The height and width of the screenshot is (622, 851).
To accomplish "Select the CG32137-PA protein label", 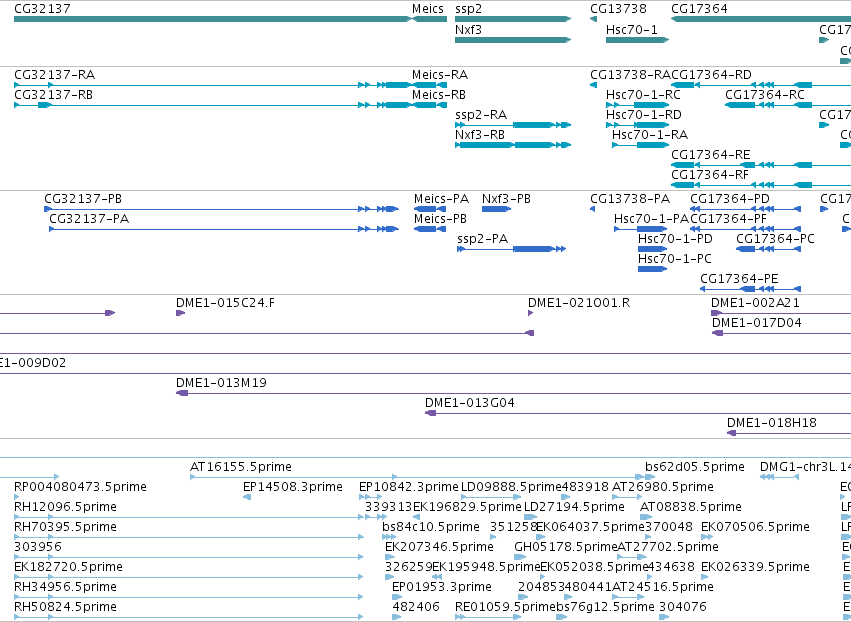I will tap(89, 219).
